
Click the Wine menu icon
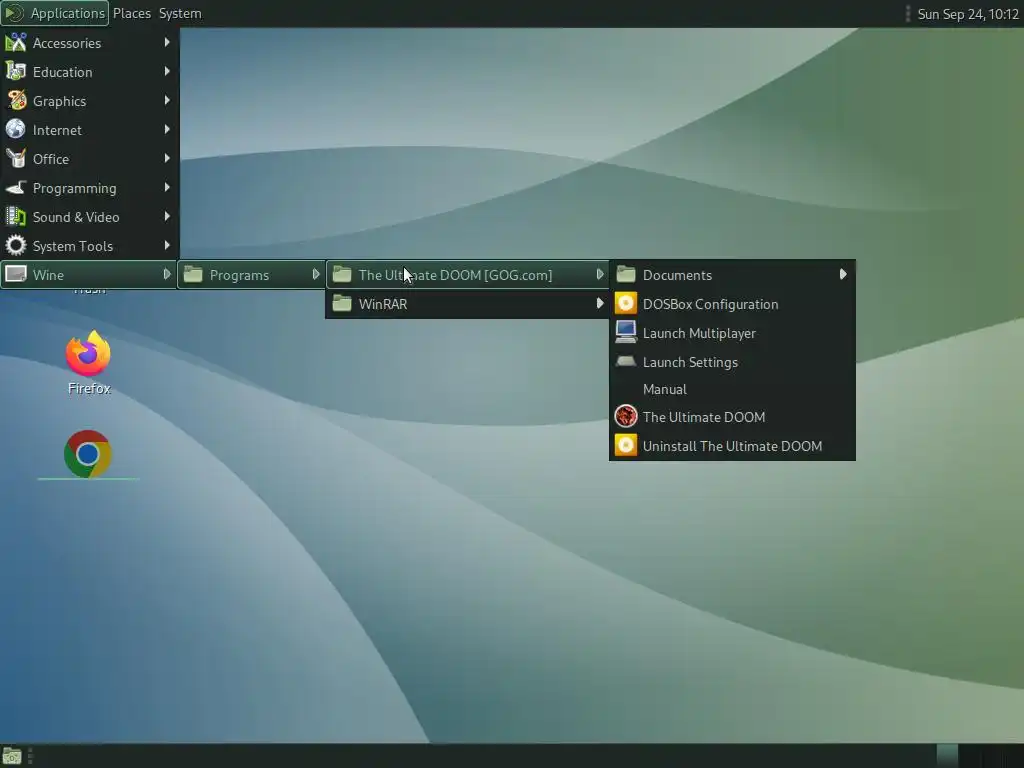coord(16,275)
